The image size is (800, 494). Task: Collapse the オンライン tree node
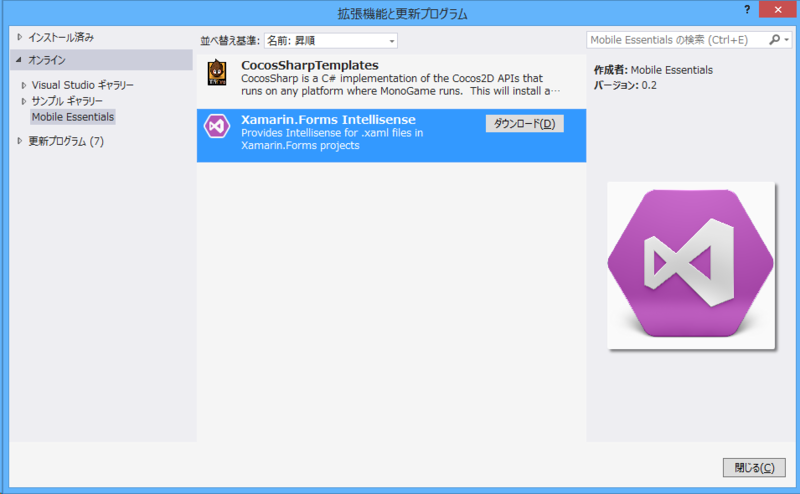(x=19, y=60)
